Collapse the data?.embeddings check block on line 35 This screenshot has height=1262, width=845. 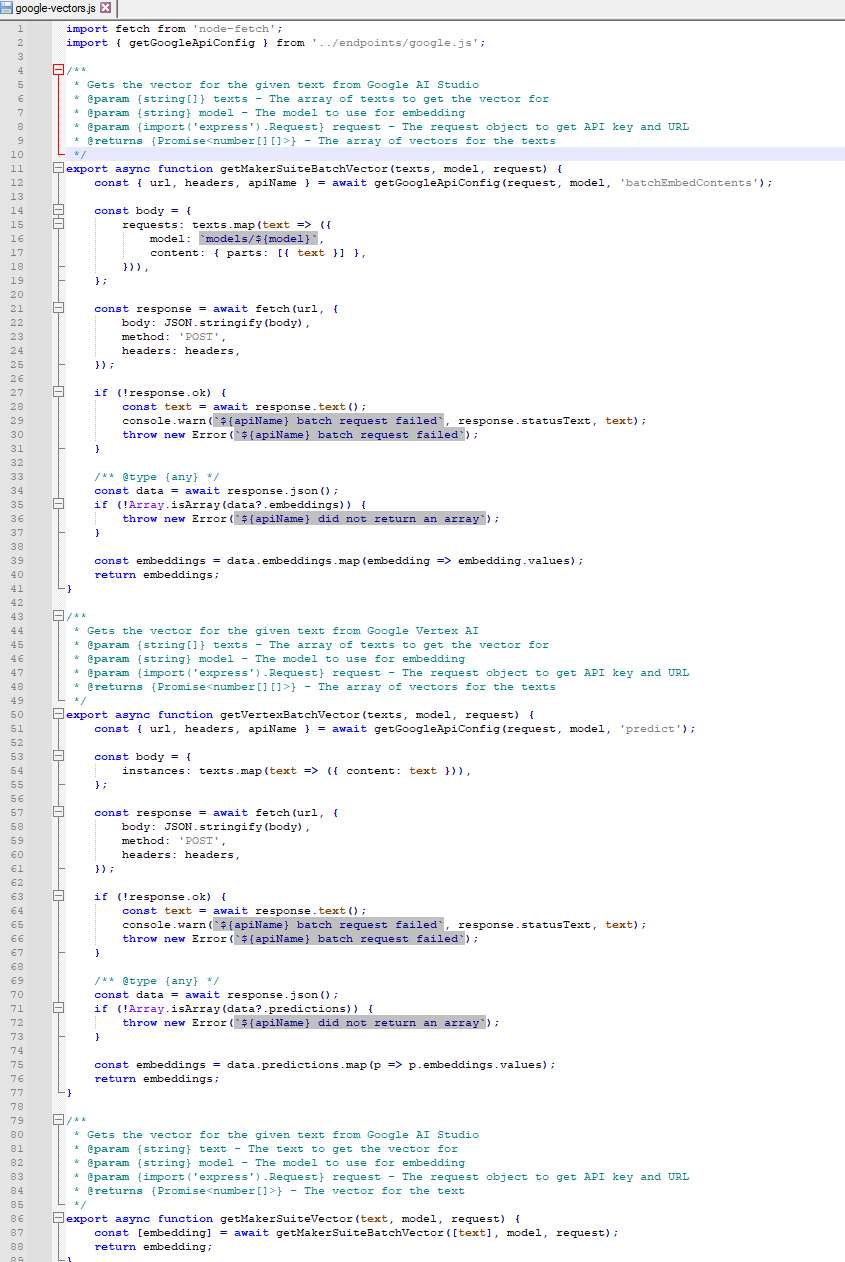click(58, 504)
